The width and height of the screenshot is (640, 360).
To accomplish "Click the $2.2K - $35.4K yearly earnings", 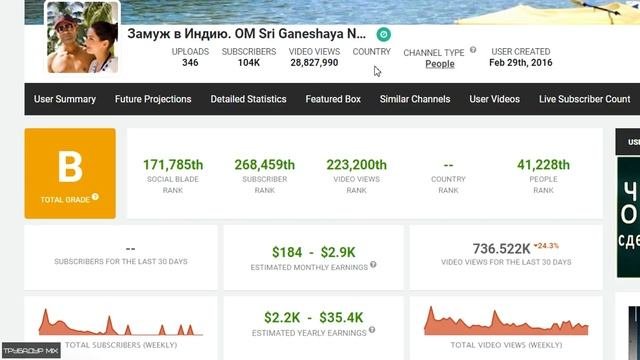I will click(x=313, y=318).
